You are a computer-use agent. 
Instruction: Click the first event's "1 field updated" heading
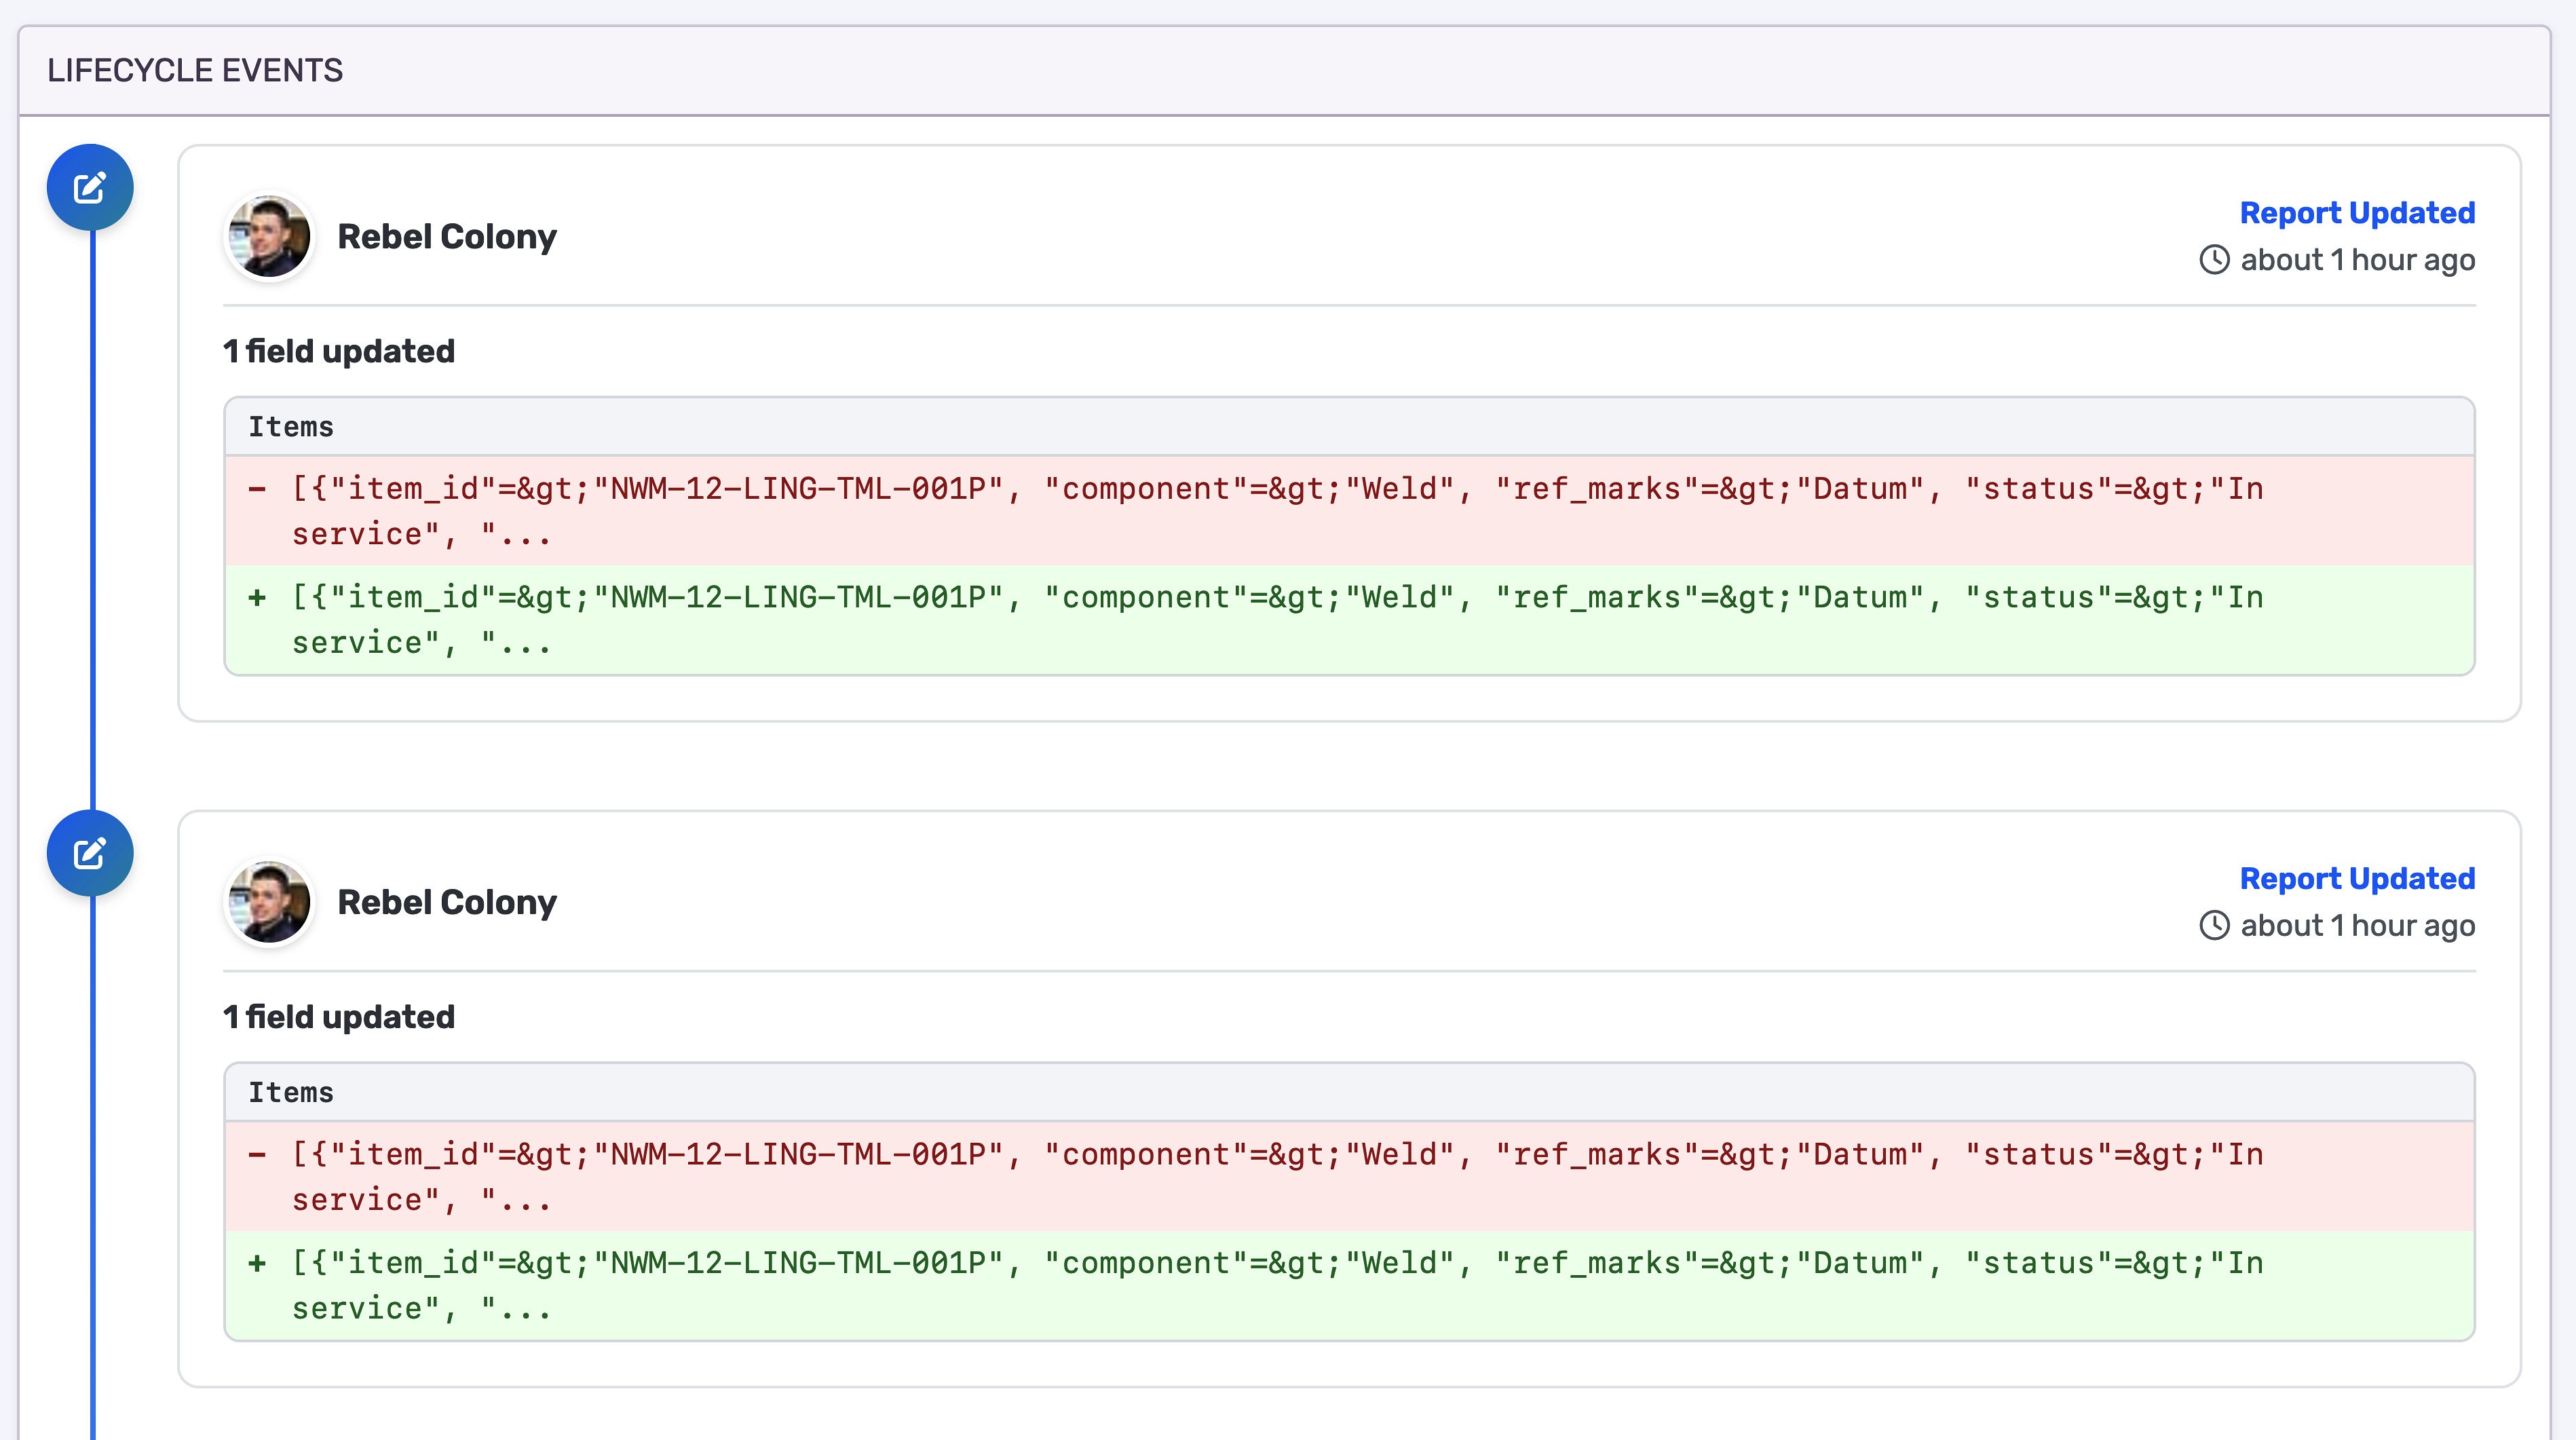338,351
